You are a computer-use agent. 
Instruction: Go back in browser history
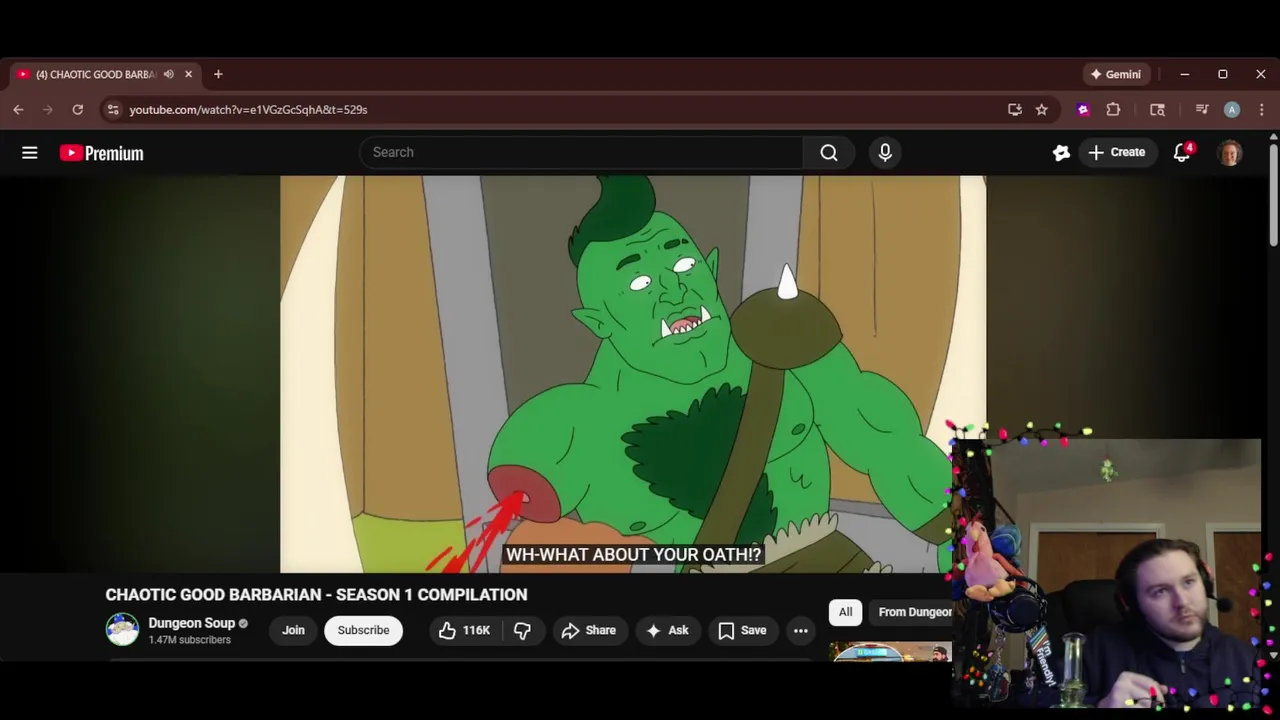tap(18, 109)
